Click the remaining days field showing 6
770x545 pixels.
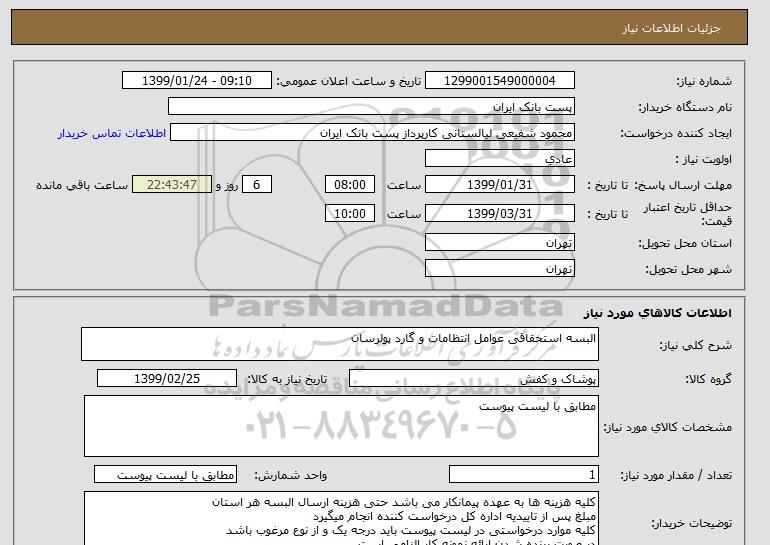point(256,185)
